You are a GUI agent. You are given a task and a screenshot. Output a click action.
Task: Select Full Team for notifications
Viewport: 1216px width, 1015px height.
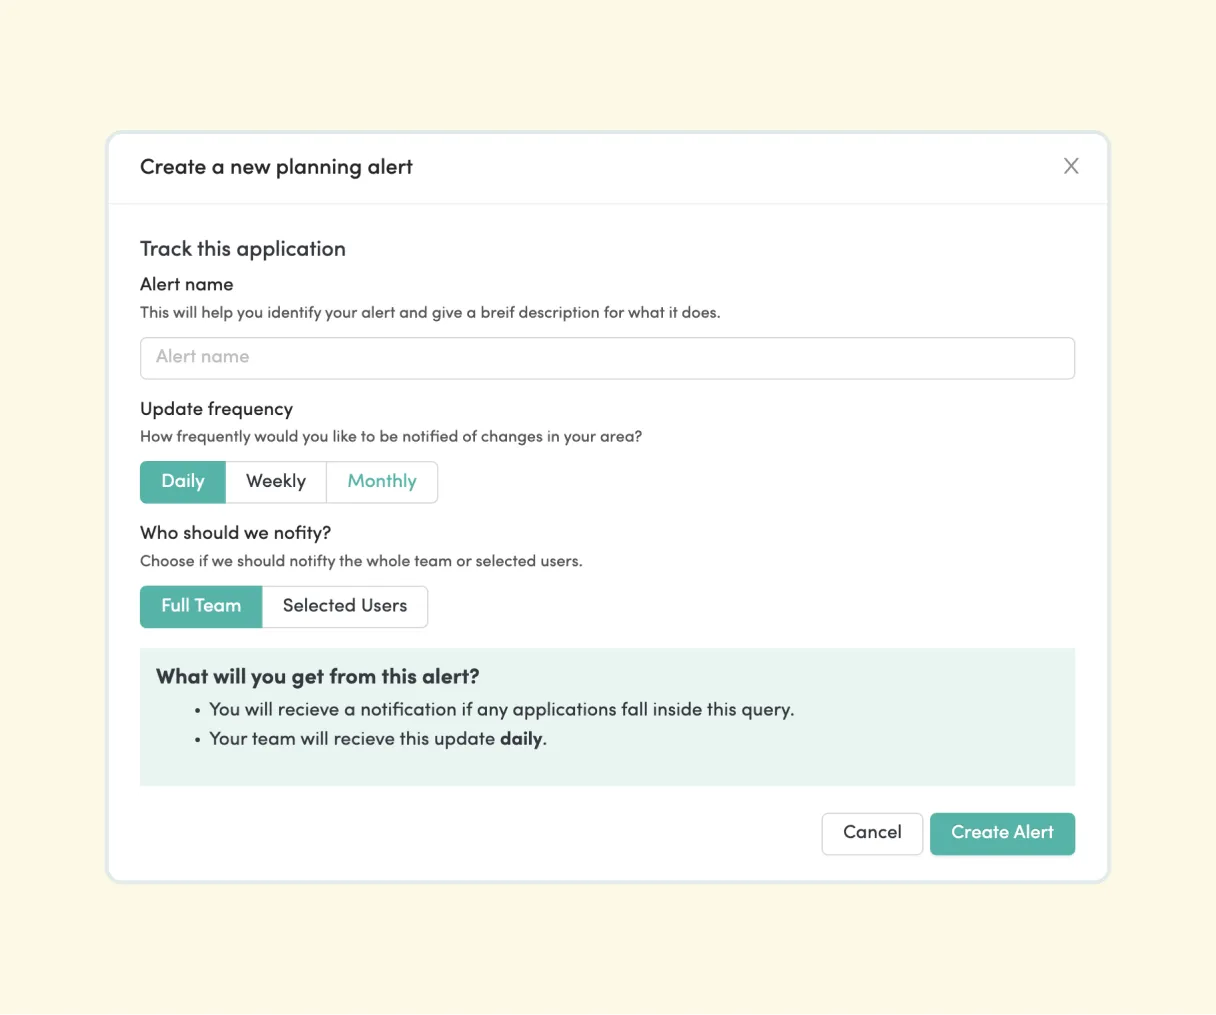click(x=201, y=606)
